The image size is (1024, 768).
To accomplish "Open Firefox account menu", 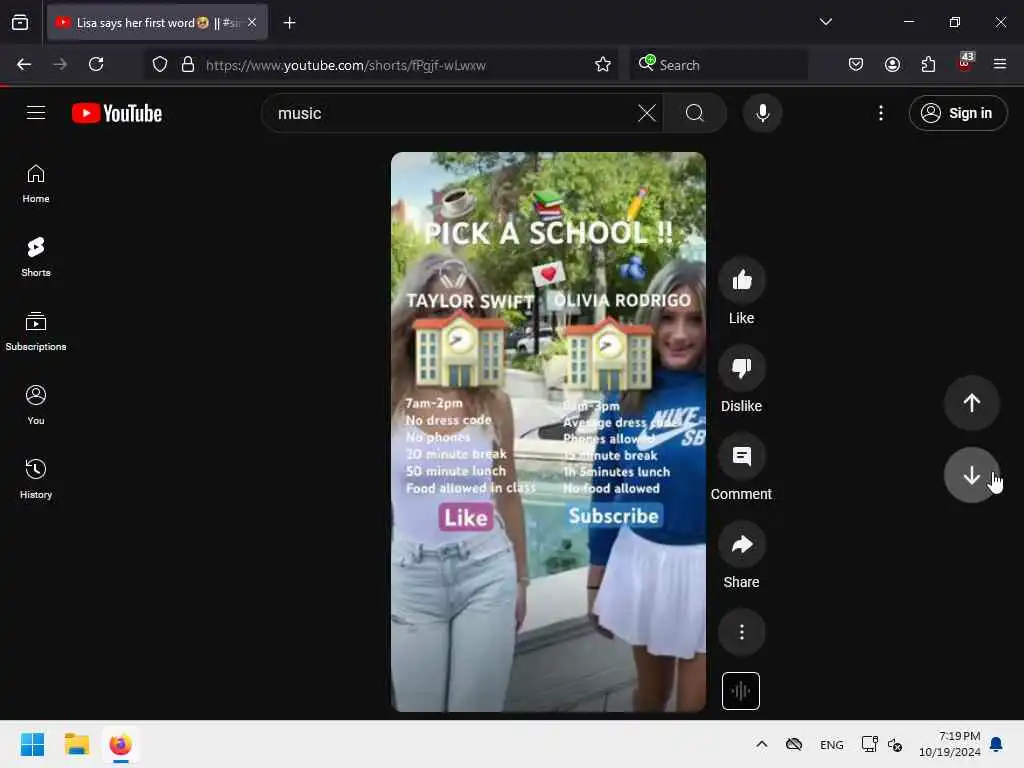I will click(x=892, y=64).
